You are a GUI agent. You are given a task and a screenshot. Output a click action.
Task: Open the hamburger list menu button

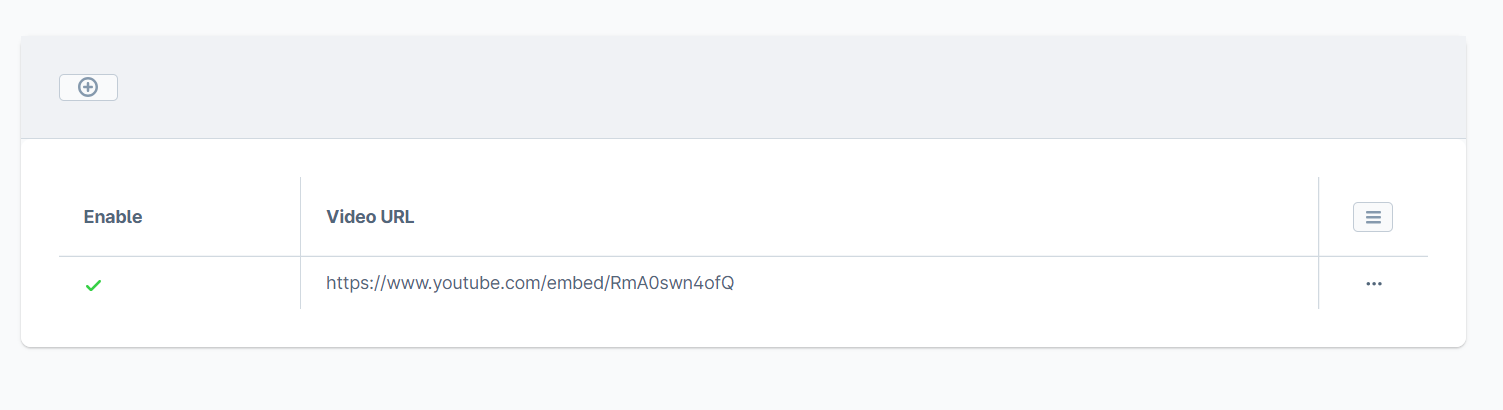point(1372,217)
